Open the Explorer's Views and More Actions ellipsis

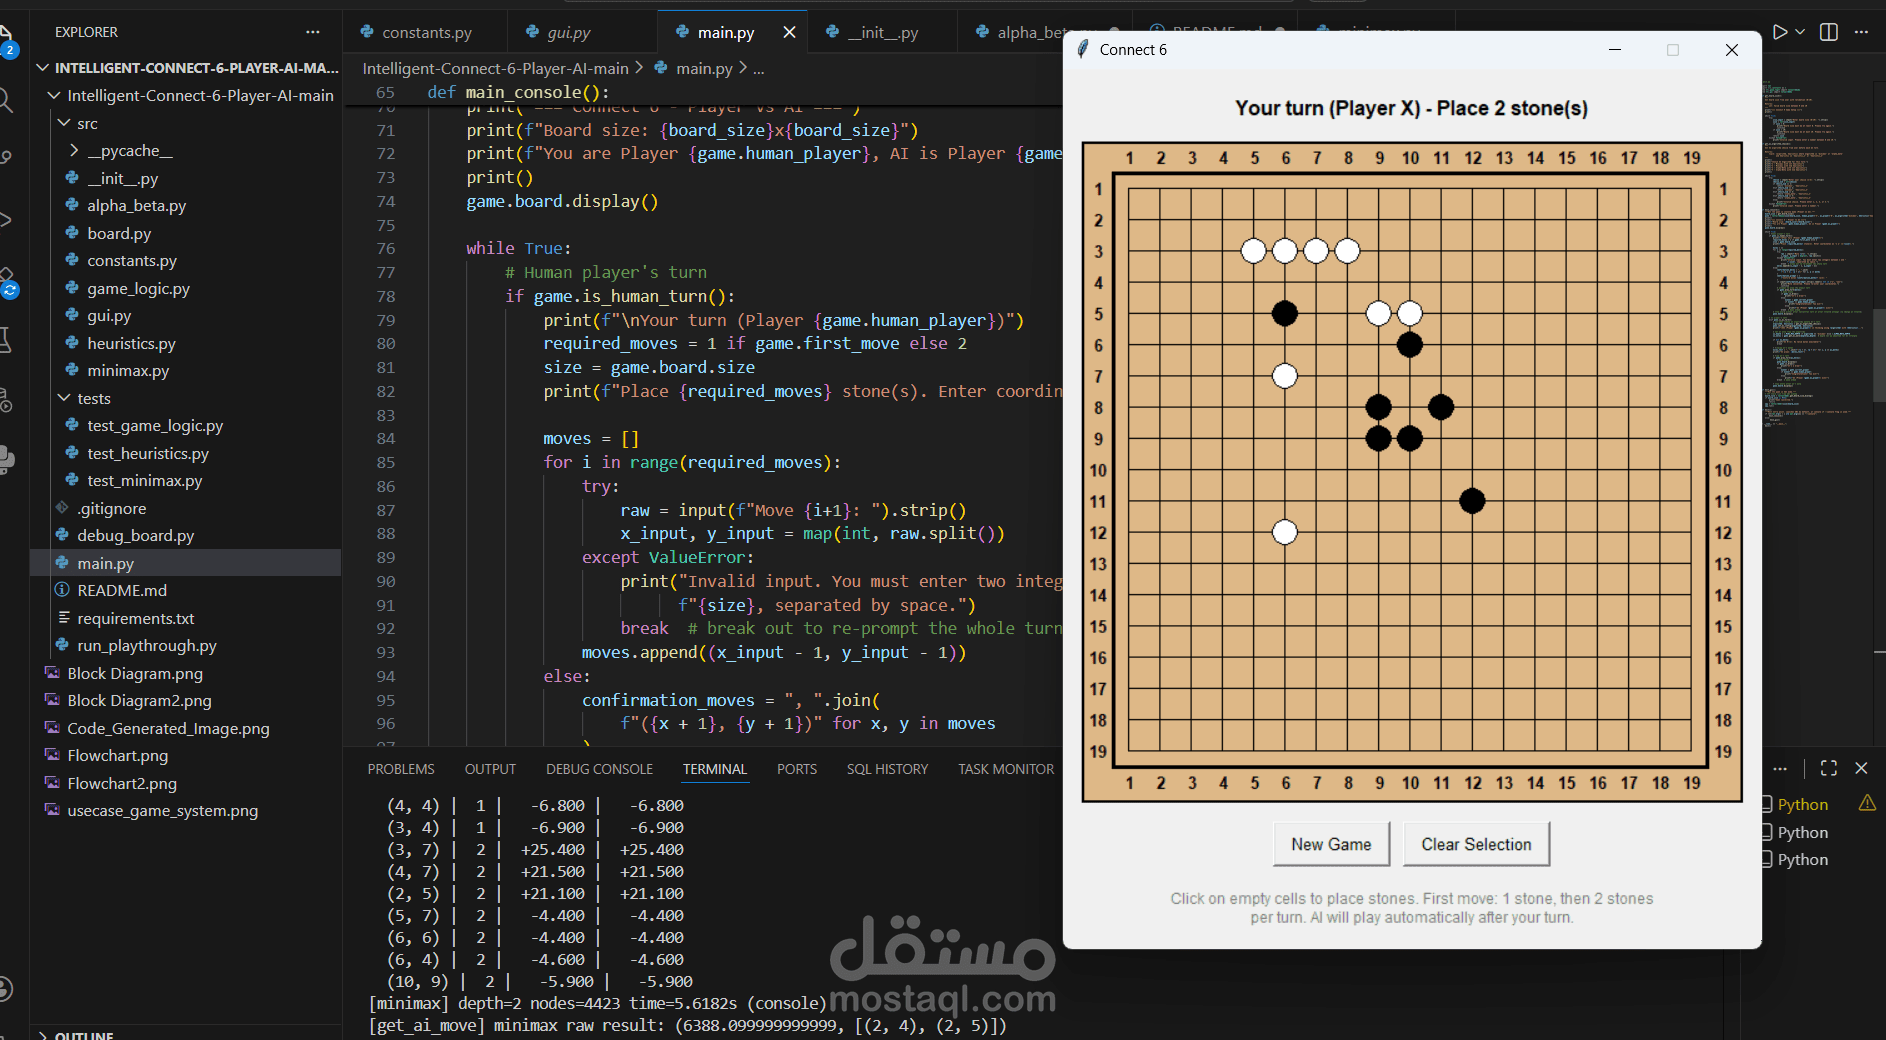click(313, 32)
